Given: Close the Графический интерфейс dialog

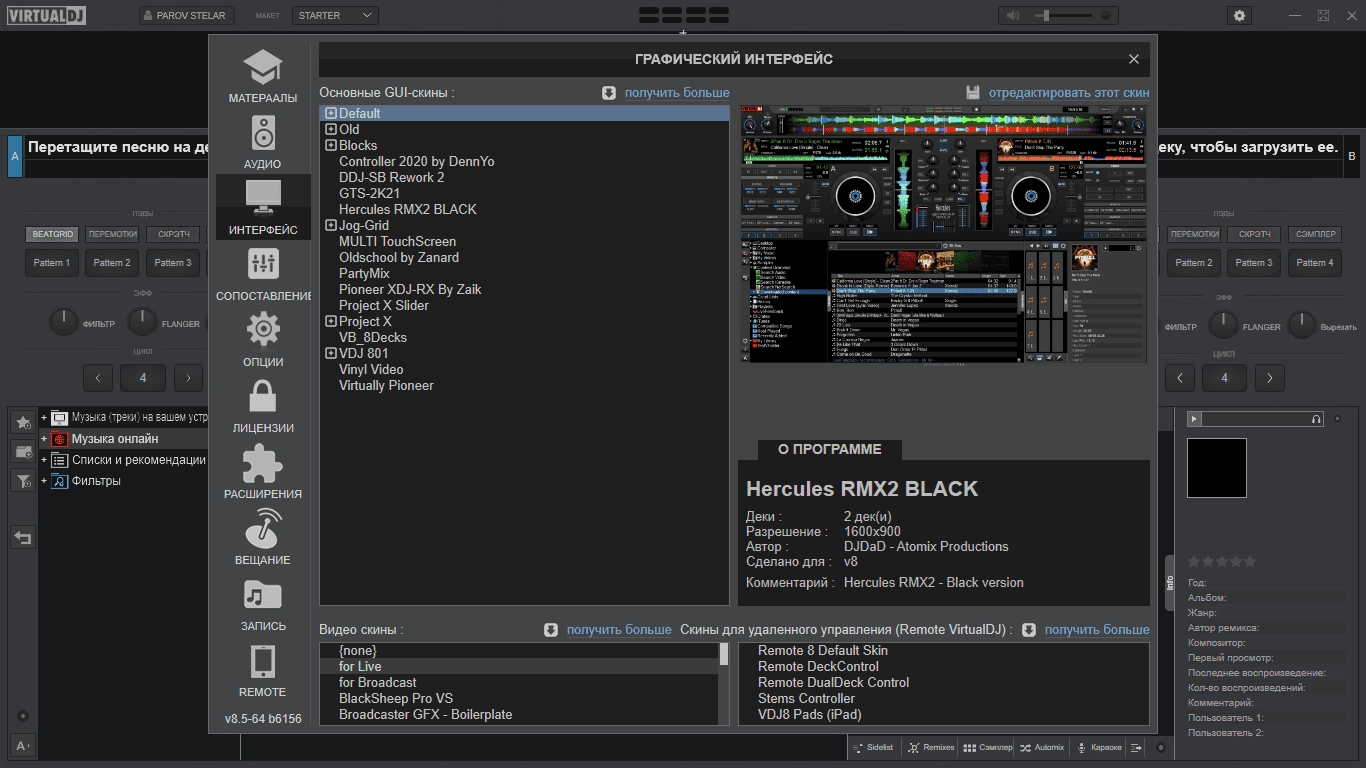Looking at the screenshot, I should 1134,59.
